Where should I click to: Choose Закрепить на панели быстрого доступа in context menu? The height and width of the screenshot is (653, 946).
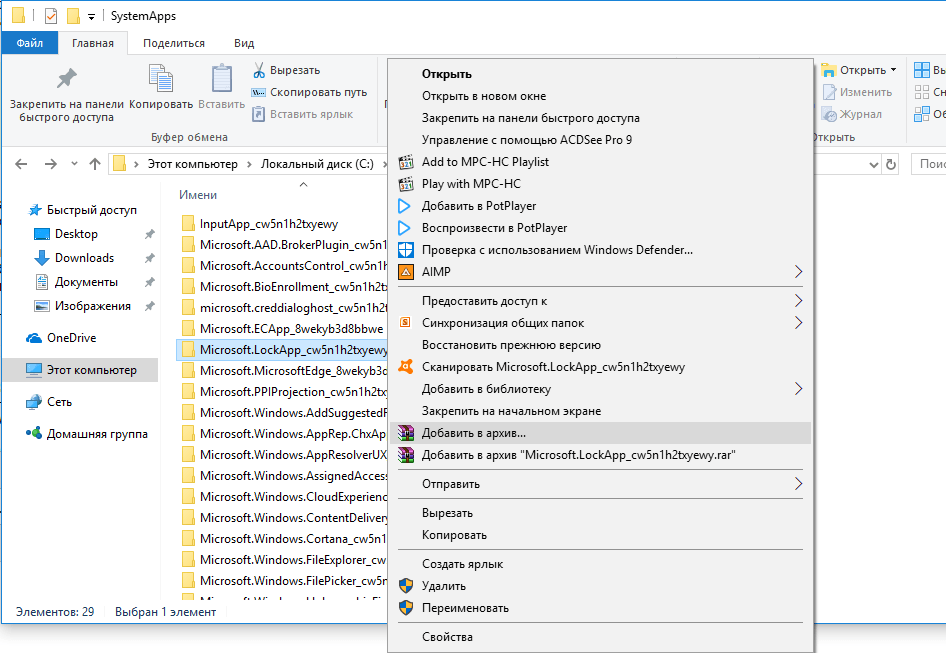(600, 118)
